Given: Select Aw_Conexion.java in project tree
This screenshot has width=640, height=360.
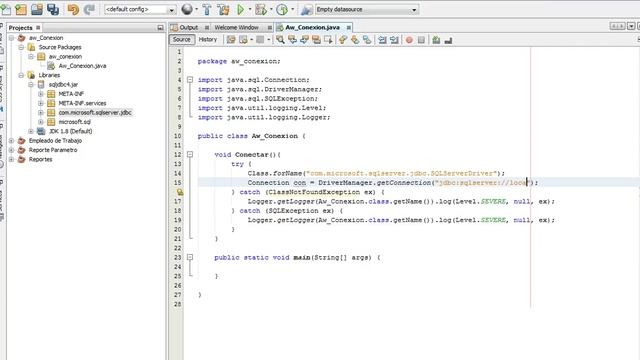Looking at the screenshot, I should [82, 66].
